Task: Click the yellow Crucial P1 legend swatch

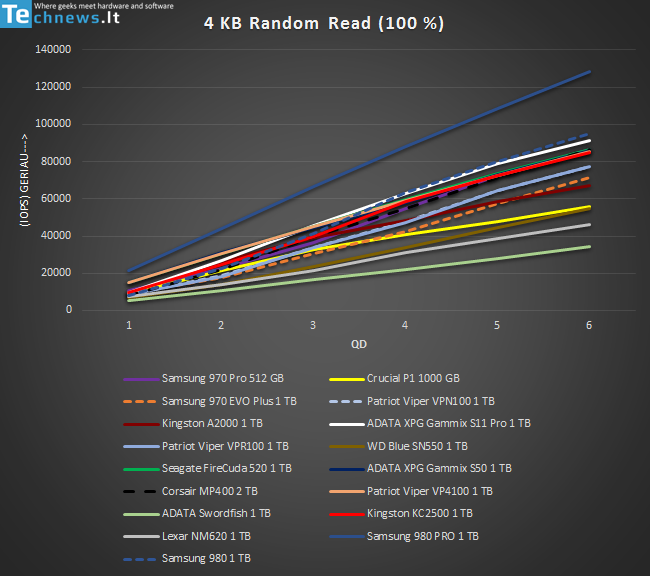Action: click(x=347, y=379)
